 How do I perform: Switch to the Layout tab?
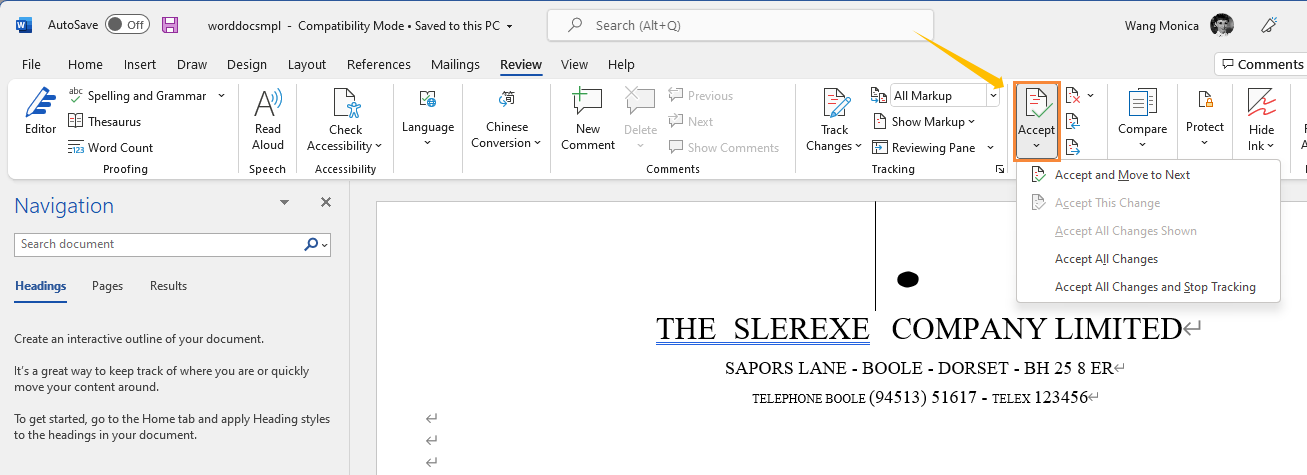coord(307,64)
